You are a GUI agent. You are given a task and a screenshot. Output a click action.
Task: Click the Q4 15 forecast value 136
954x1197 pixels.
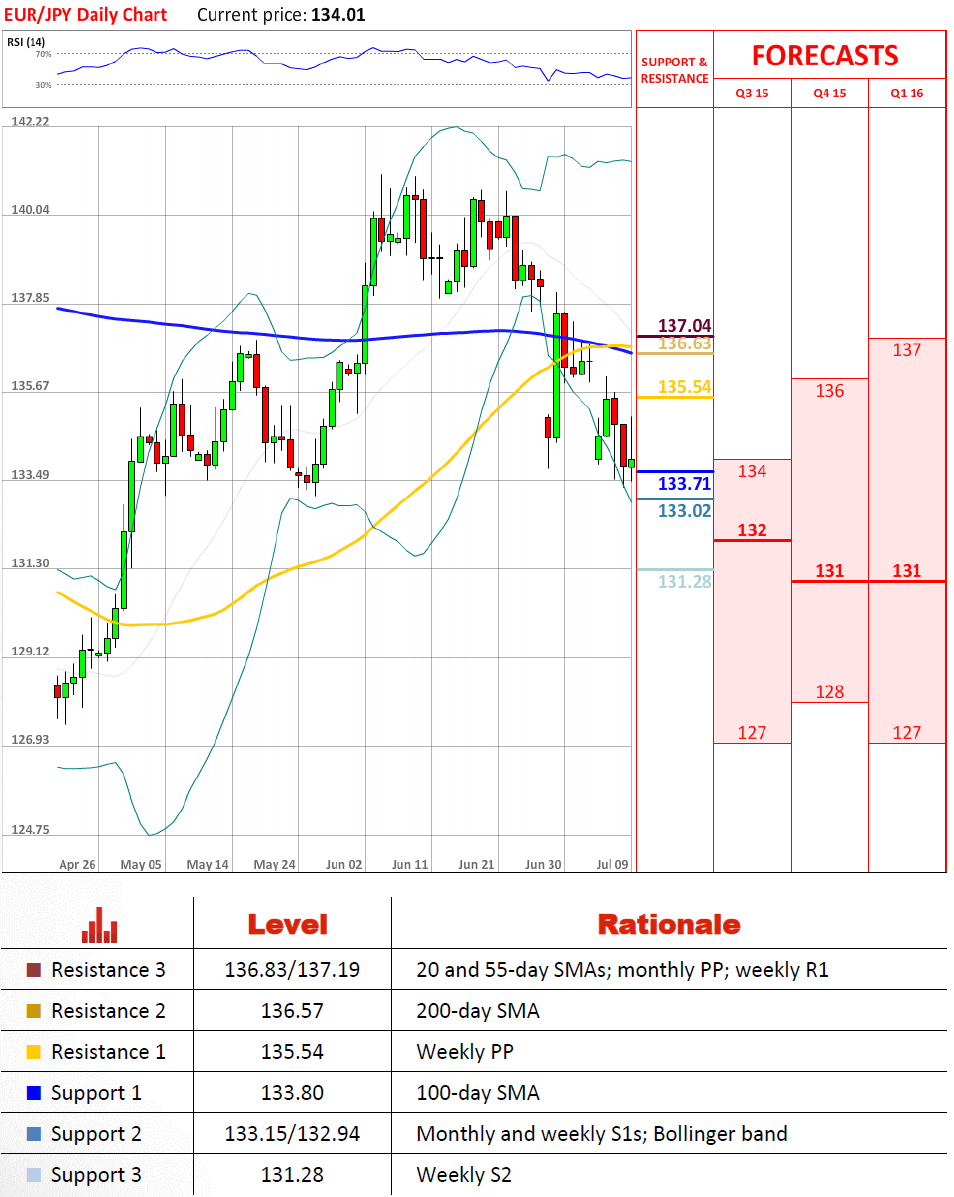pyautogui.click(x=830, y=391)
